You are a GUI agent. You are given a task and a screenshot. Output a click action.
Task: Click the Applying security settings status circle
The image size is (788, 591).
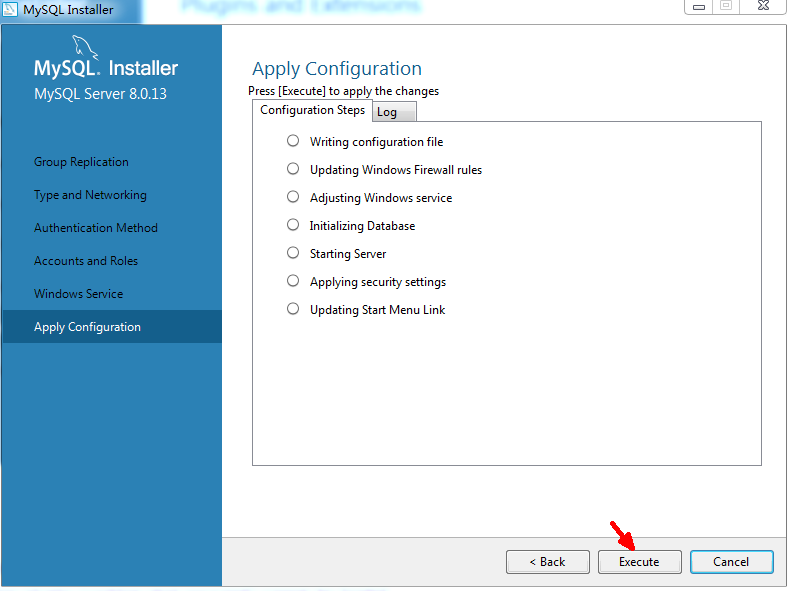click(293, 280)
